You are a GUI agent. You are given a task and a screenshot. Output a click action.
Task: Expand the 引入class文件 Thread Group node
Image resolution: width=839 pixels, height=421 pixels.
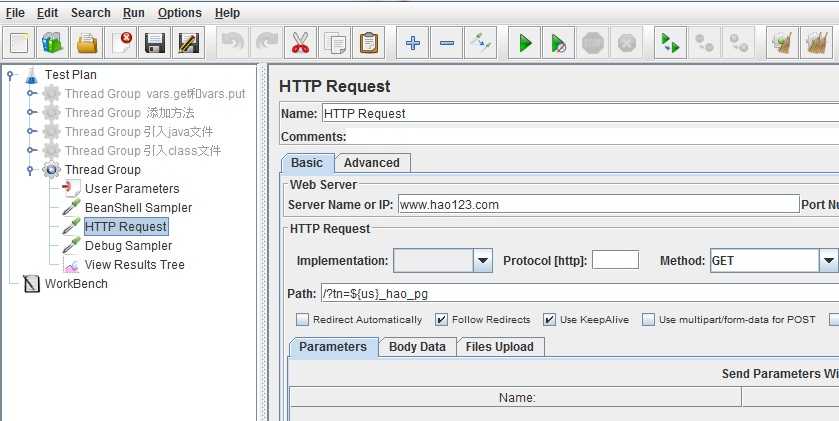[32, 151]
